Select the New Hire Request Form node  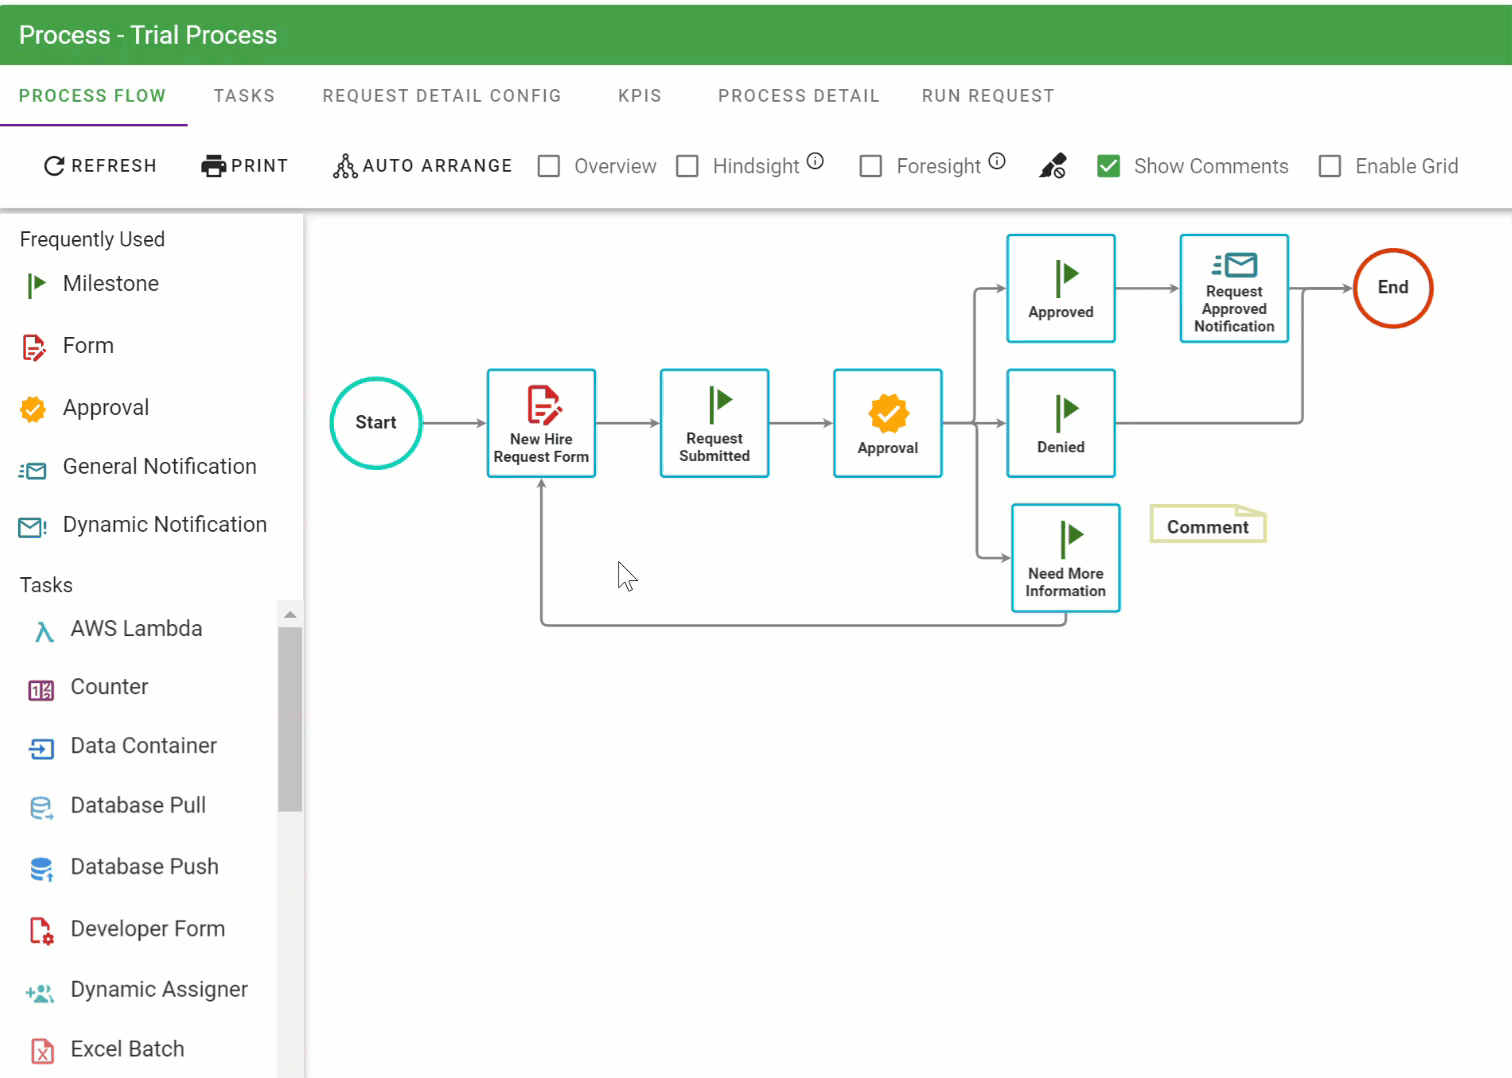(x=541, y=423)
